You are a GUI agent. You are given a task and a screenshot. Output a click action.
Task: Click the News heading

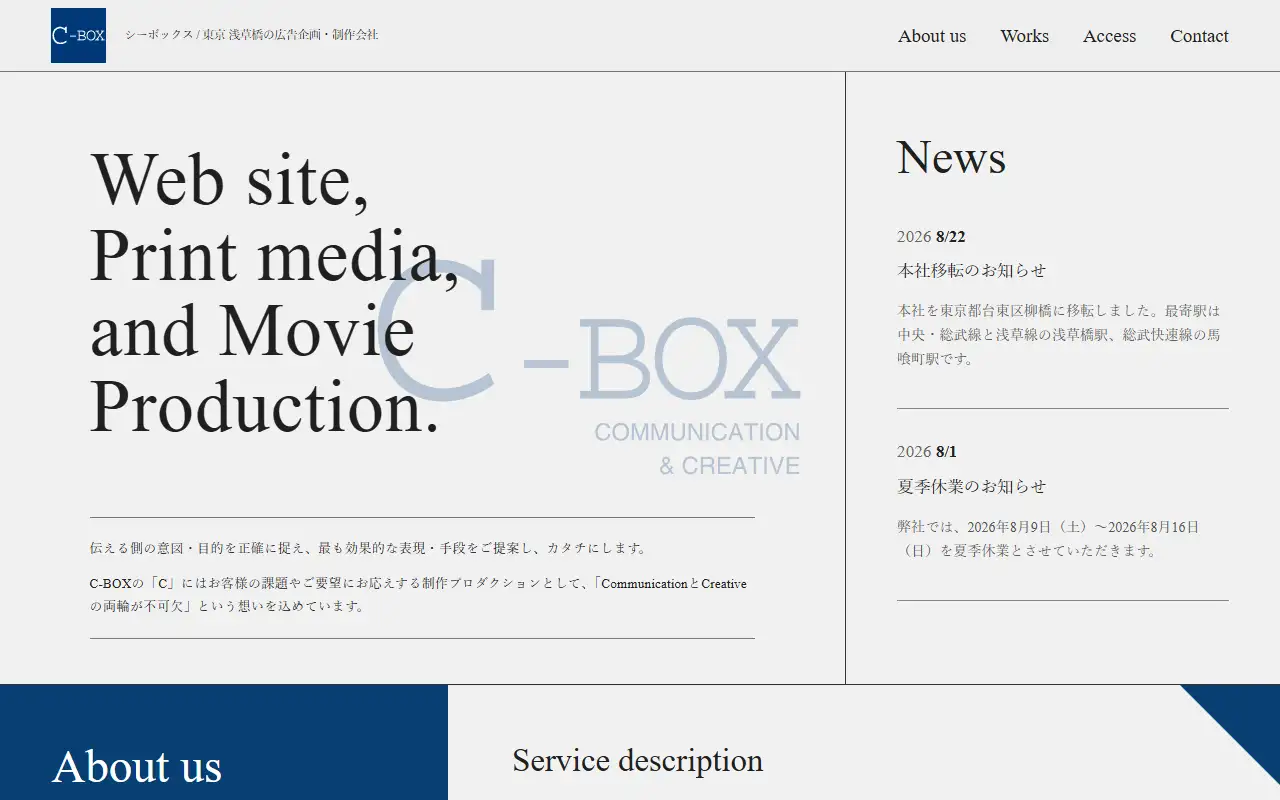coord(951,157)
